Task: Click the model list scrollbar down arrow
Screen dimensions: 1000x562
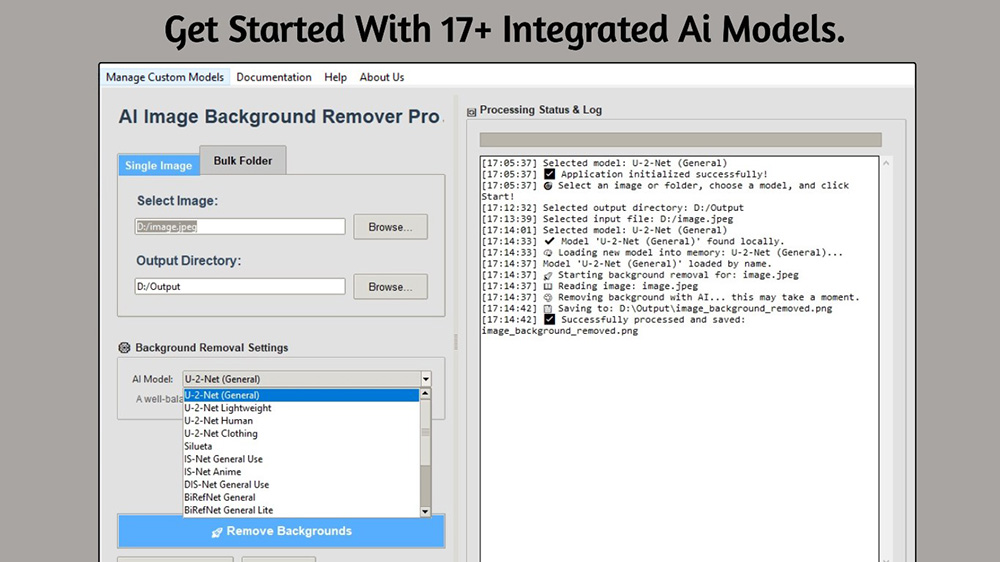Action: [x=425, y=511]
